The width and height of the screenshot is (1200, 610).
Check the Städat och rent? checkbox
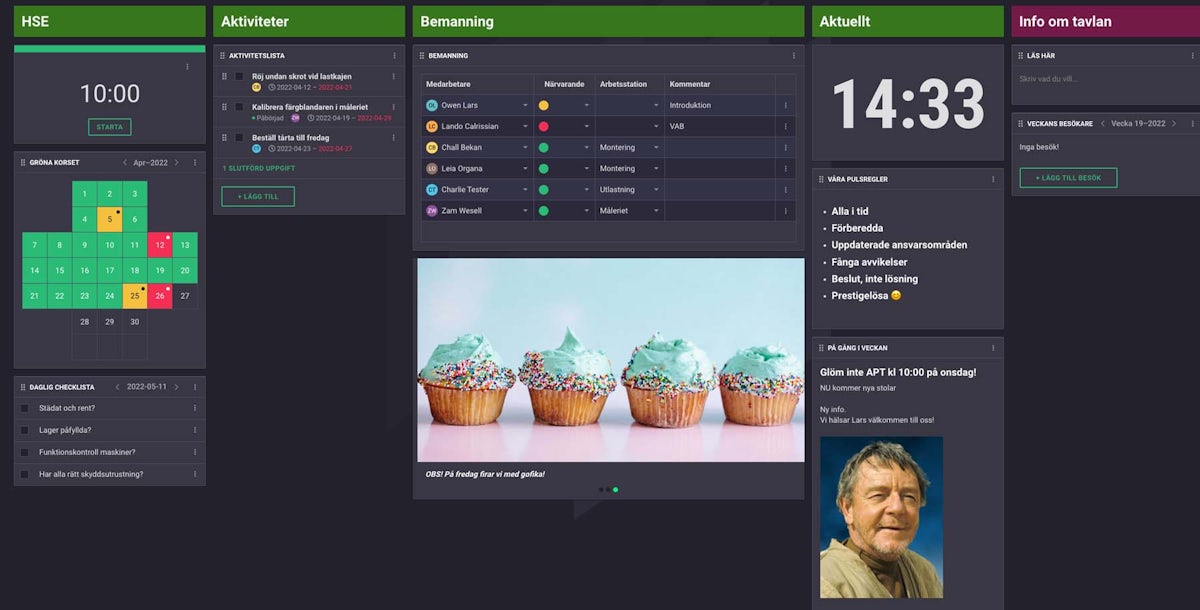coord(25,408)
